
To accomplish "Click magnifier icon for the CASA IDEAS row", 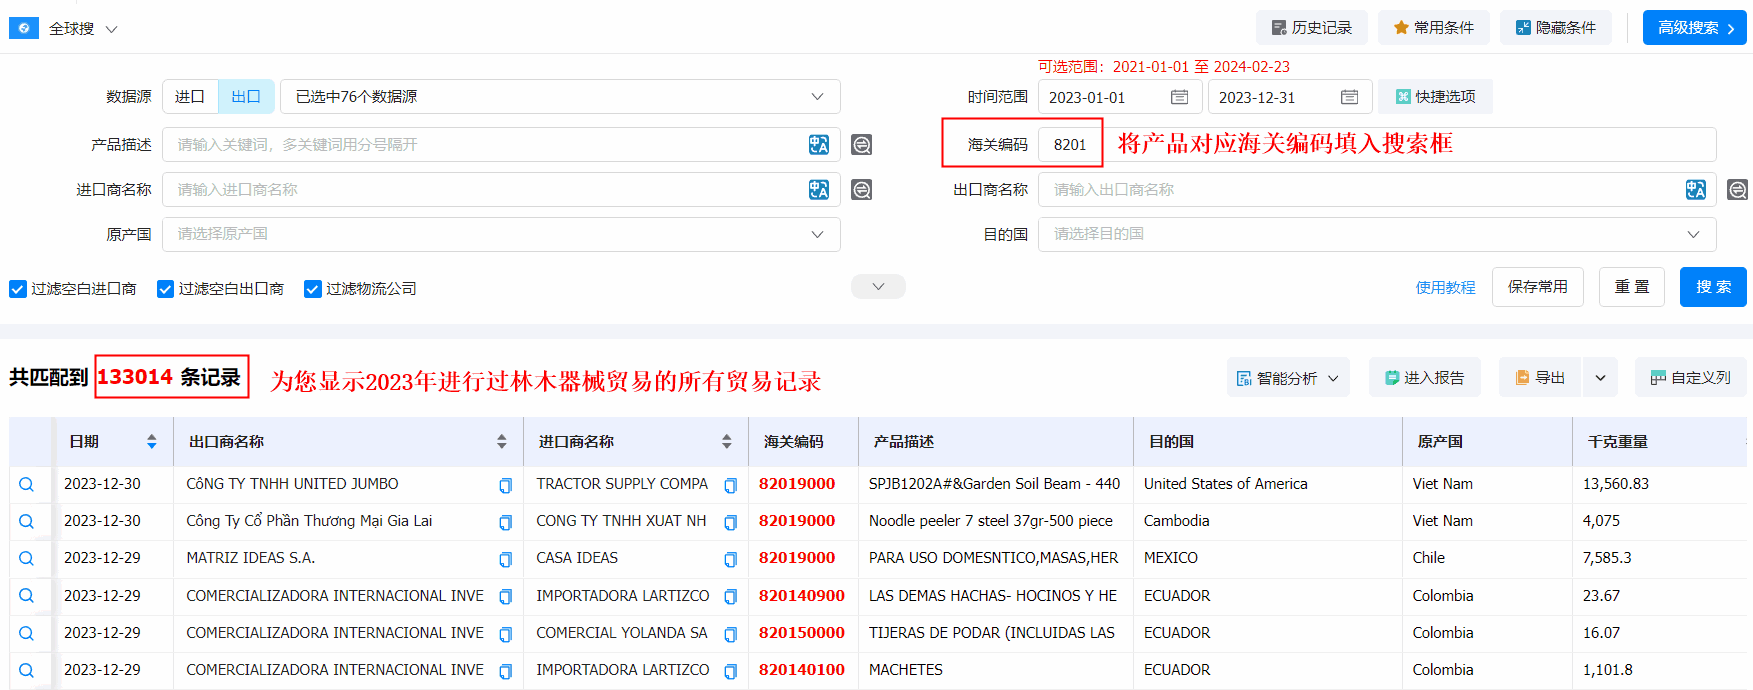I will (27, 559).
